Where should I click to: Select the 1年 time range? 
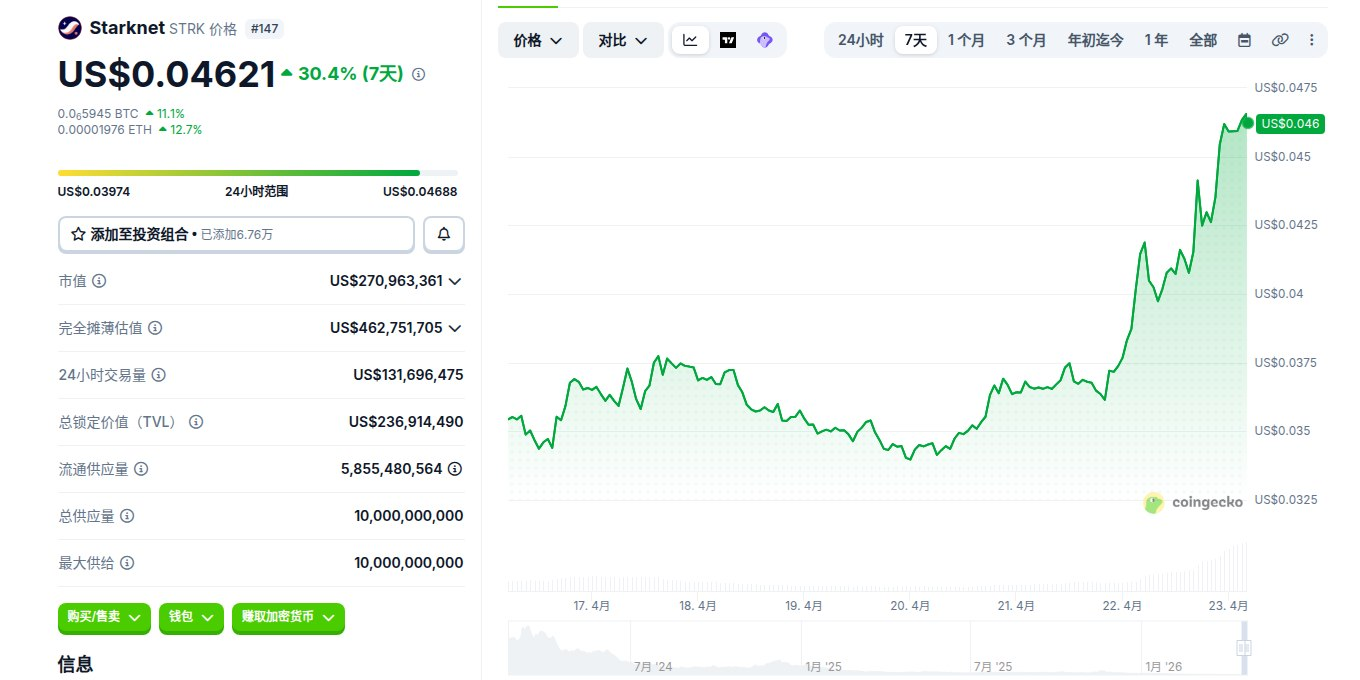[x=1156, y=40]
